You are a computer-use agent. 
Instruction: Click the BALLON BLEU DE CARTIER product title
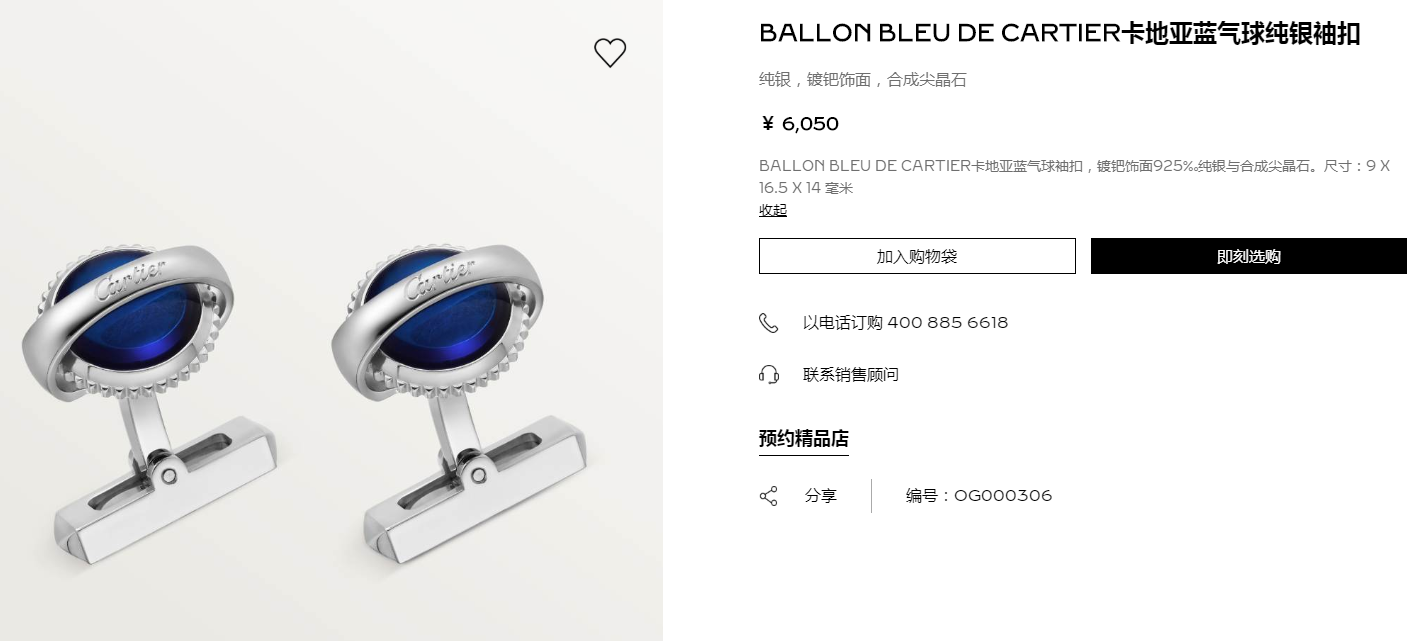pos(1060,33)
